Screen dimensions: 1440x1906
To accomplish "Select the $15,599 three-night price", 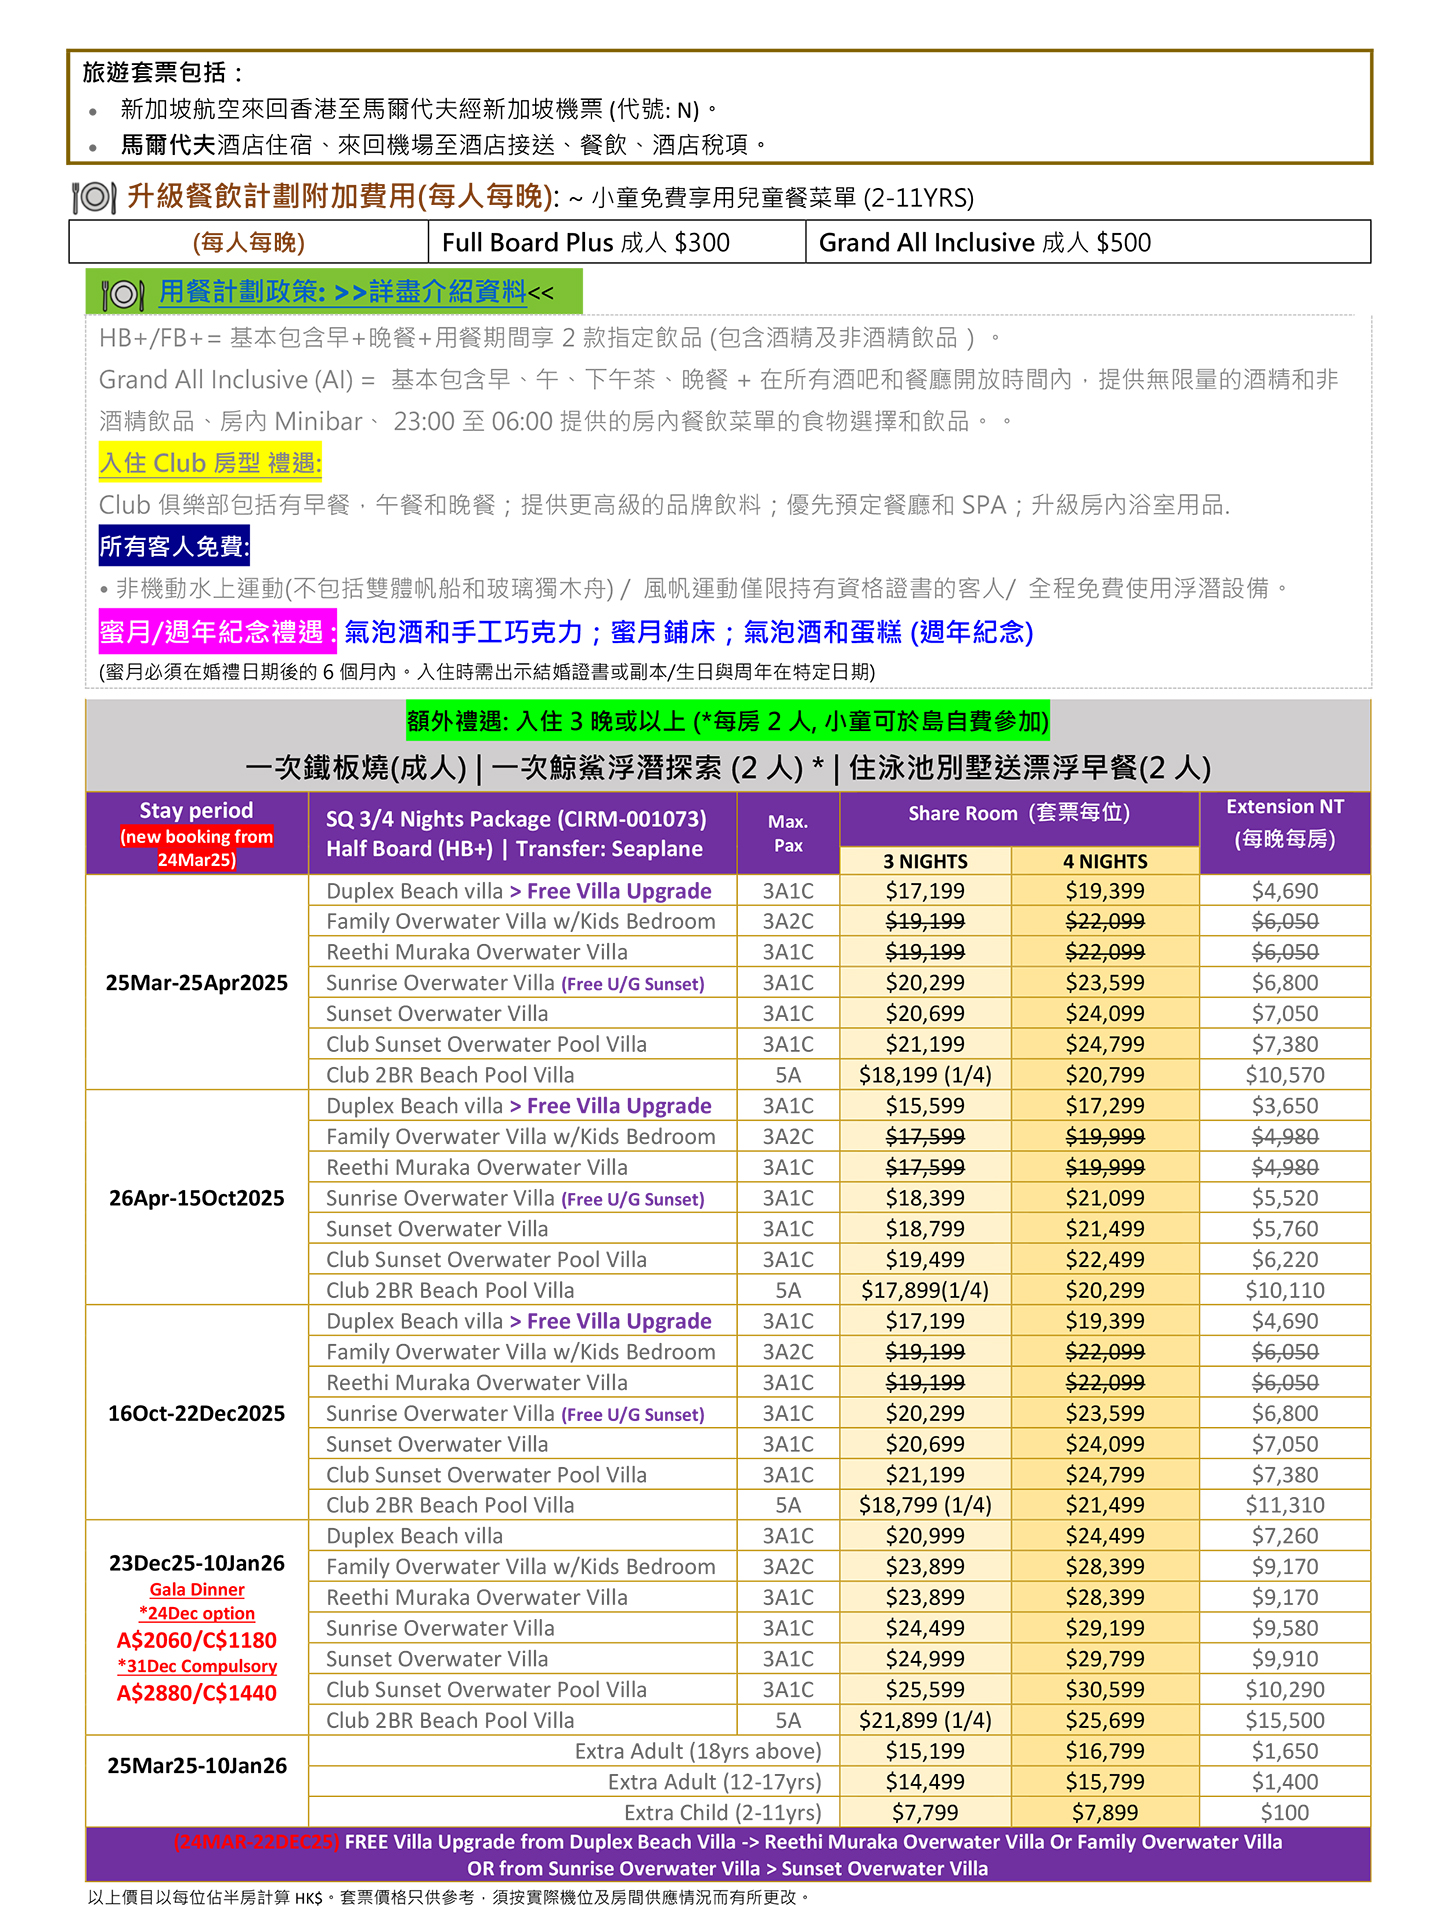I will 925,1106.
